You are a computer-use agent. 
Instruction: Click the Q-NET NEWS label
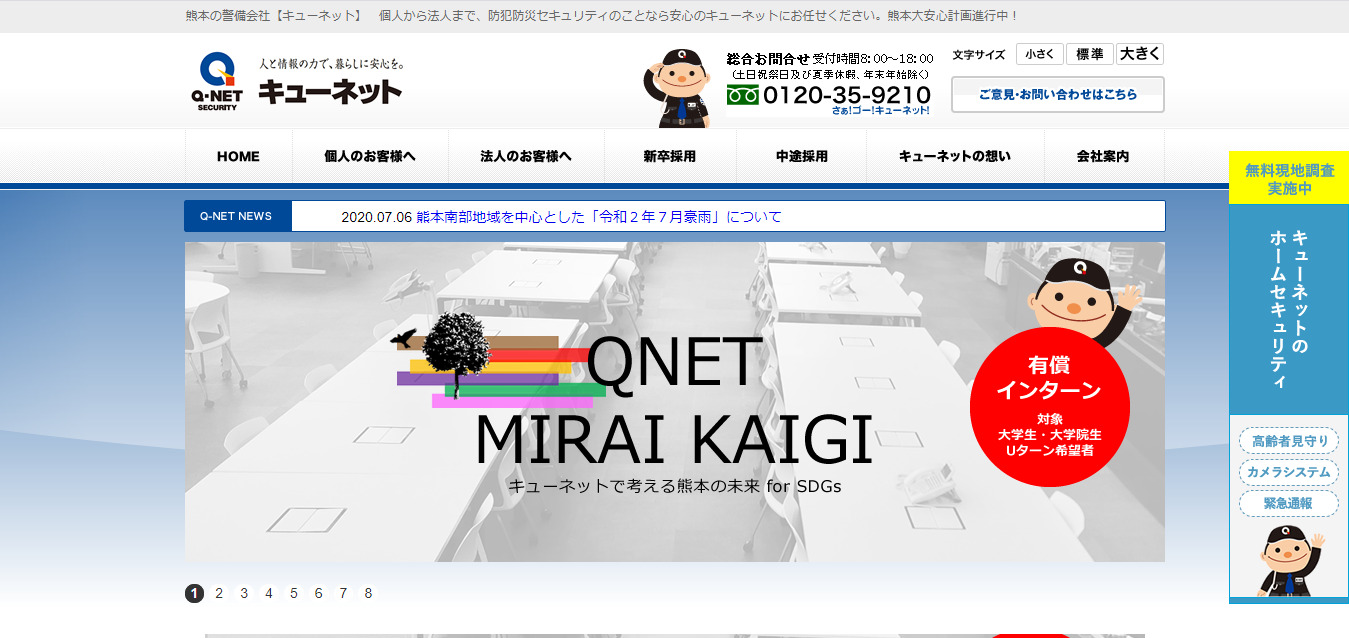(237, 216)
